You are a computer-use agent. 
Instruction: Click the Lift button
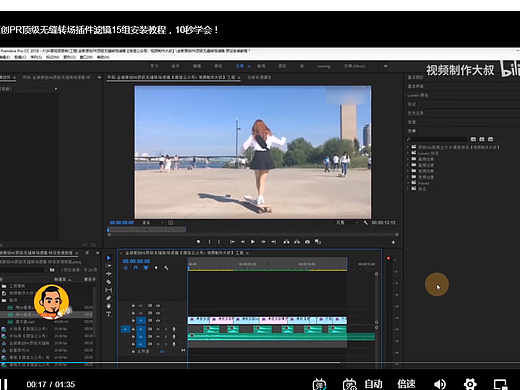click(x=286, y=242)
